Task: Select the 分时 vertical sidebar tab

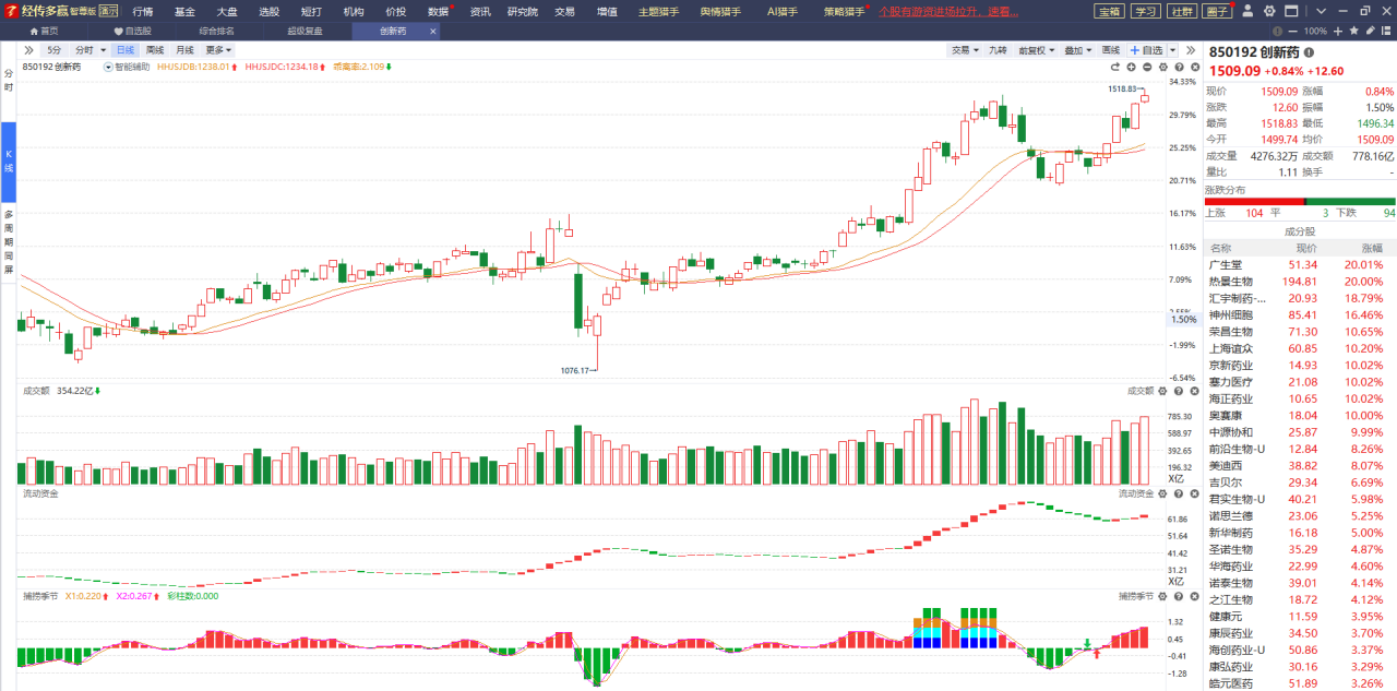Action: point(8,80)
